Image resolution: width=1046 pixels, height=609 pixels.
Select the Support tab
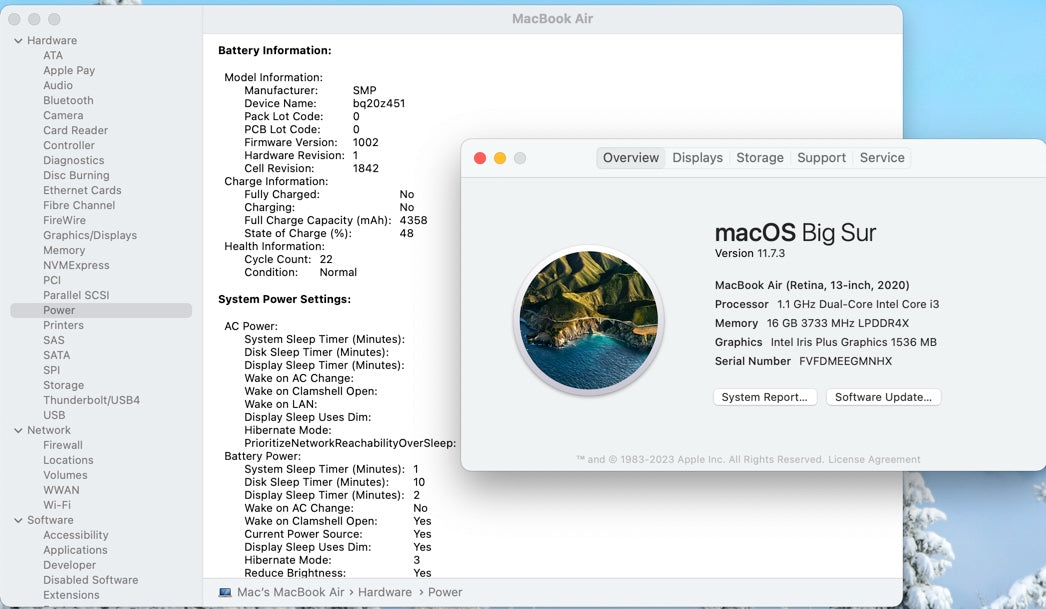[821, 158]
